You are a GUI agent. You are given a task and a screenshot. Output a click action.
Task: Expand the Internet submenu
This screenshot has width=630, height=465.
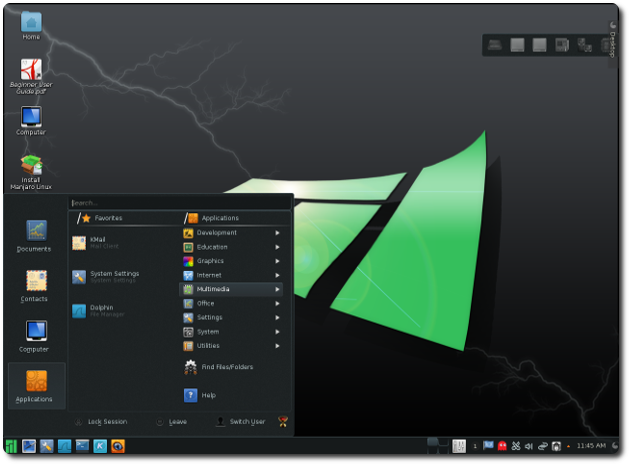click(231, 275)
